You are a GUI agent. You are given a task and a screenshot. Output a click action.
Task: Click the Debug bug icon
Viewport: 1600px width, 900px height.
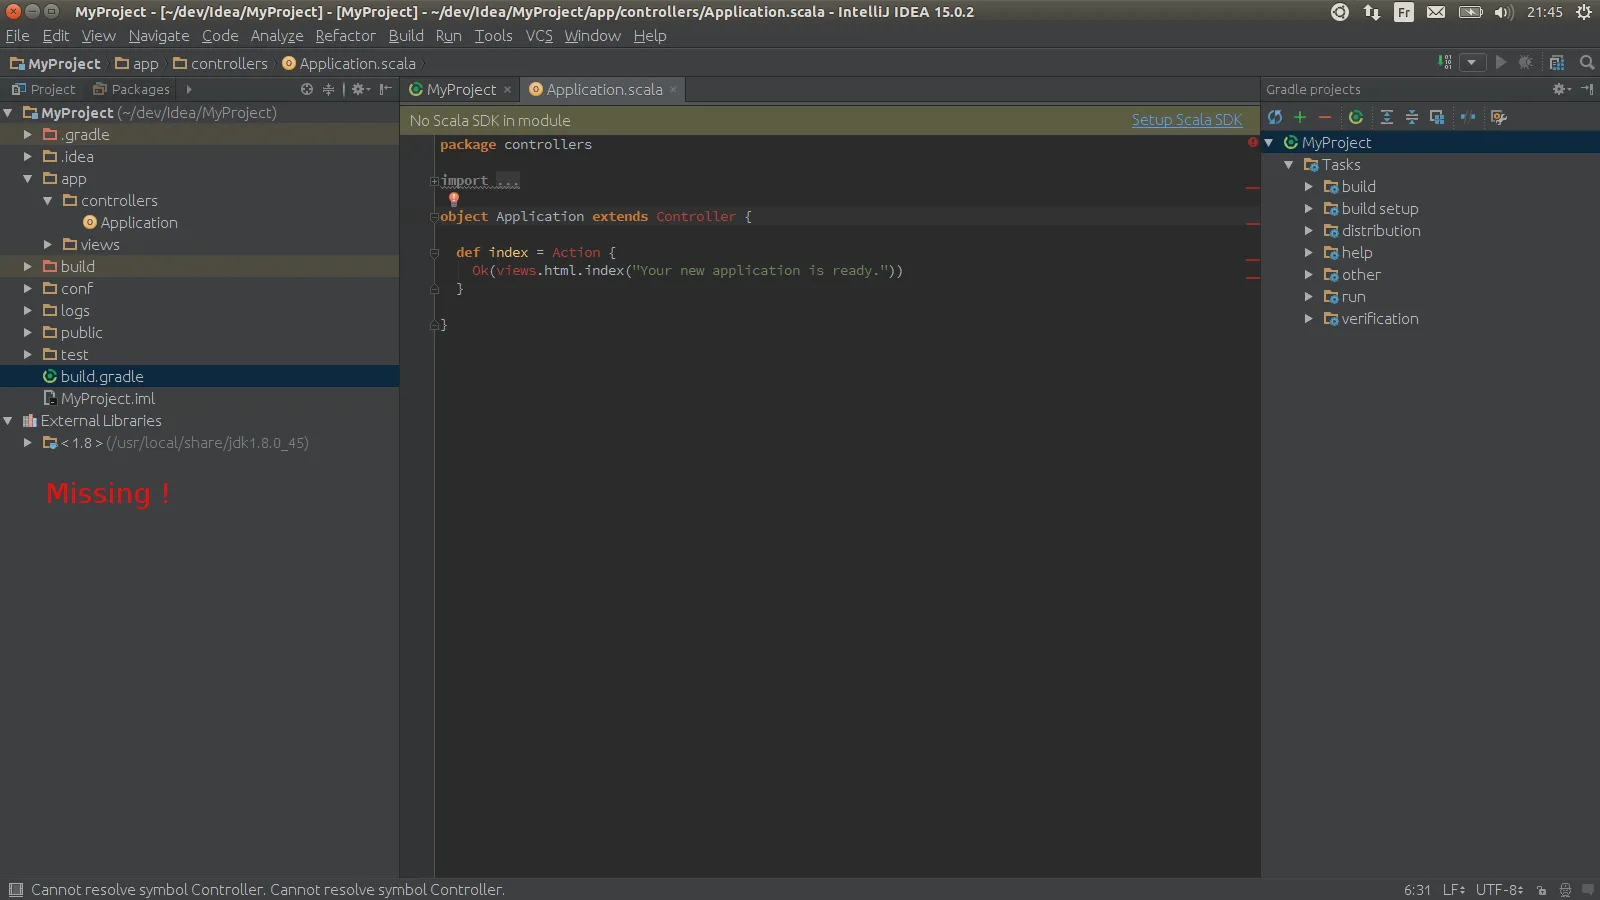(x=1526, y=62)
